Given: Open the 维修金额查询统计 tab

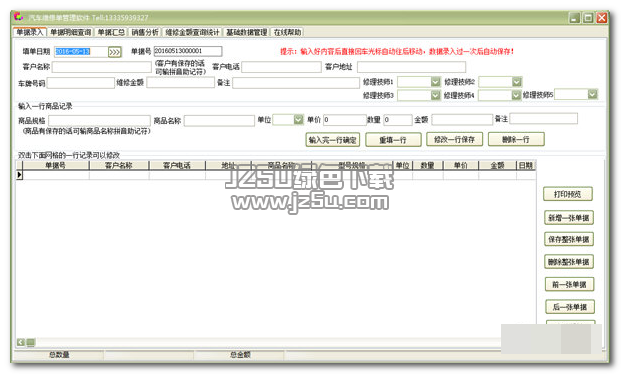Looking at the screenshot, I should [192, 32].
